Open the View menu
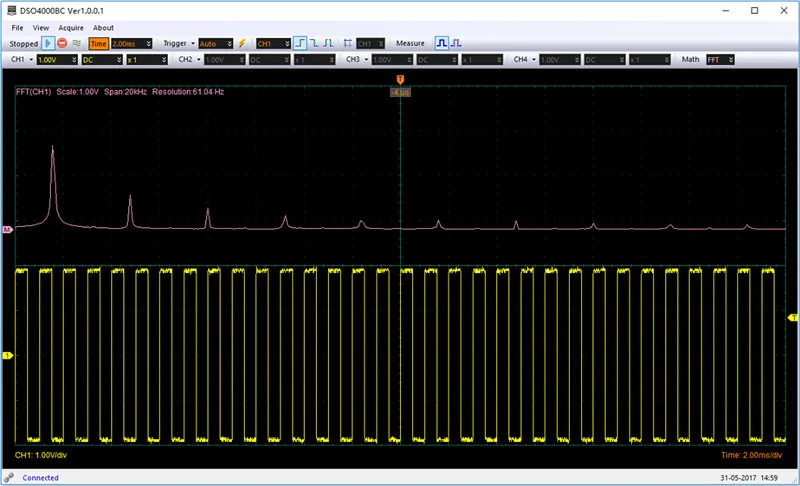Viewport: 800px width, 486px height. pyautogui.click(x=41, y=28)
